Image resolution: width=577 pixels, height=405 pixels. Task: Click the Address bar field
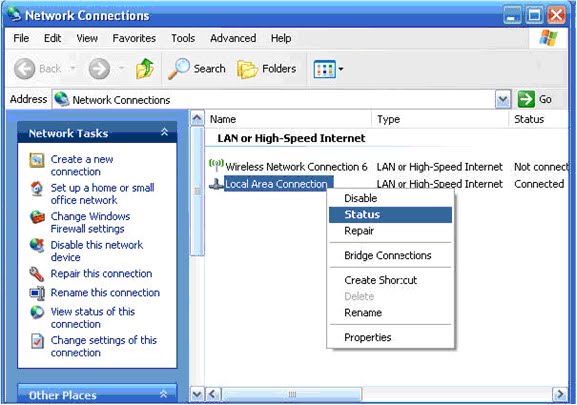(x=282, y=99)
